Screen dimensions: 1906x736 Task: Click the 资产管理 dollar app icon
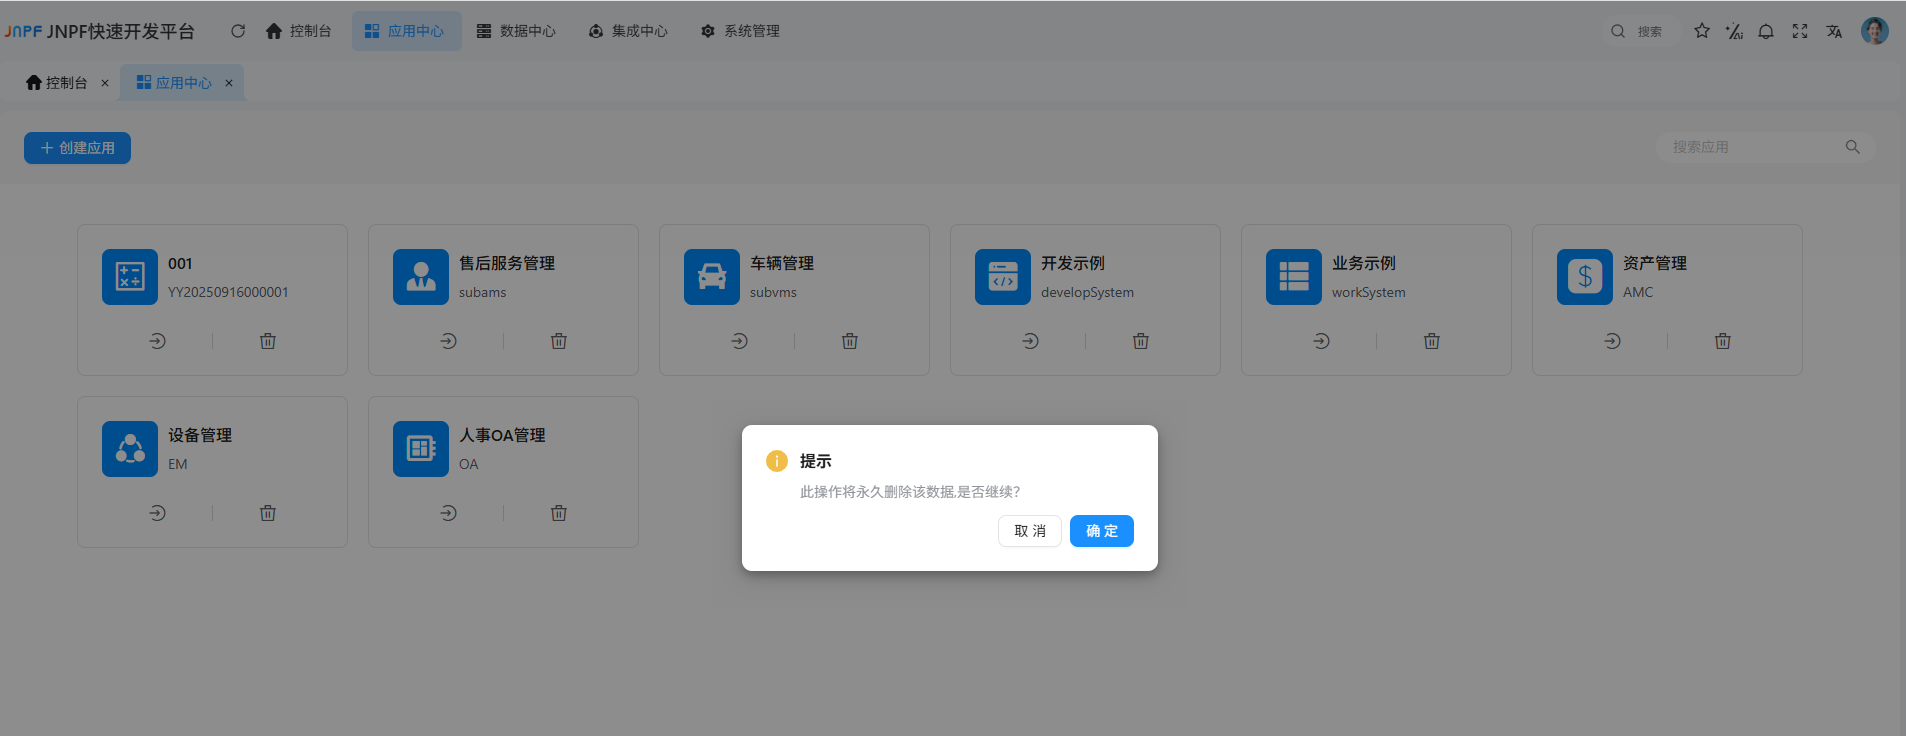click(x=1585, y=277)
